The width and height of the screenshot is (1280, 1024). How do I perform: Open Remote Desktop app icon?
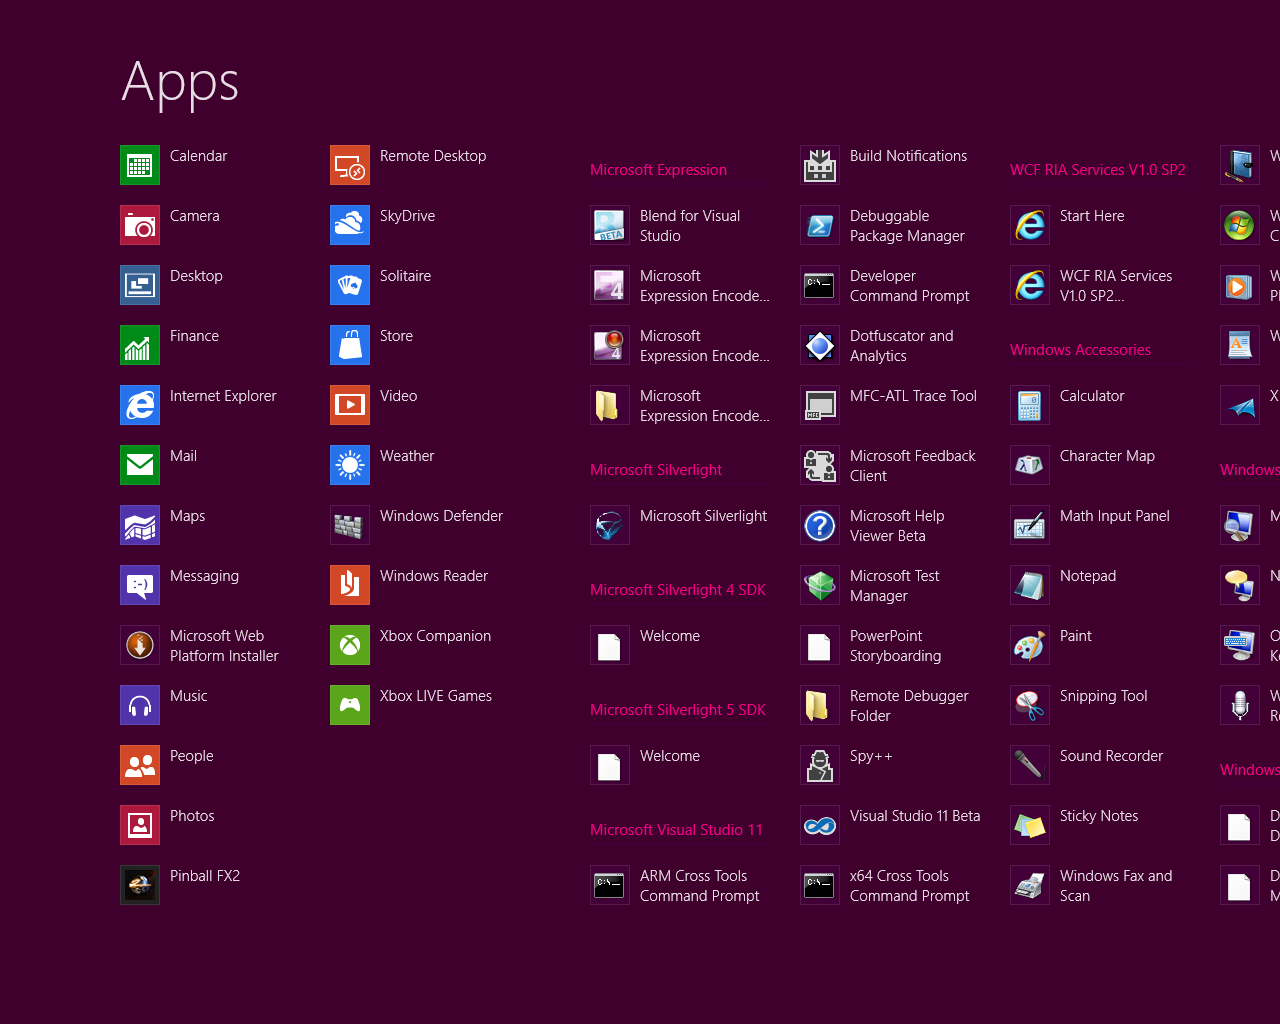click(350, 165)
